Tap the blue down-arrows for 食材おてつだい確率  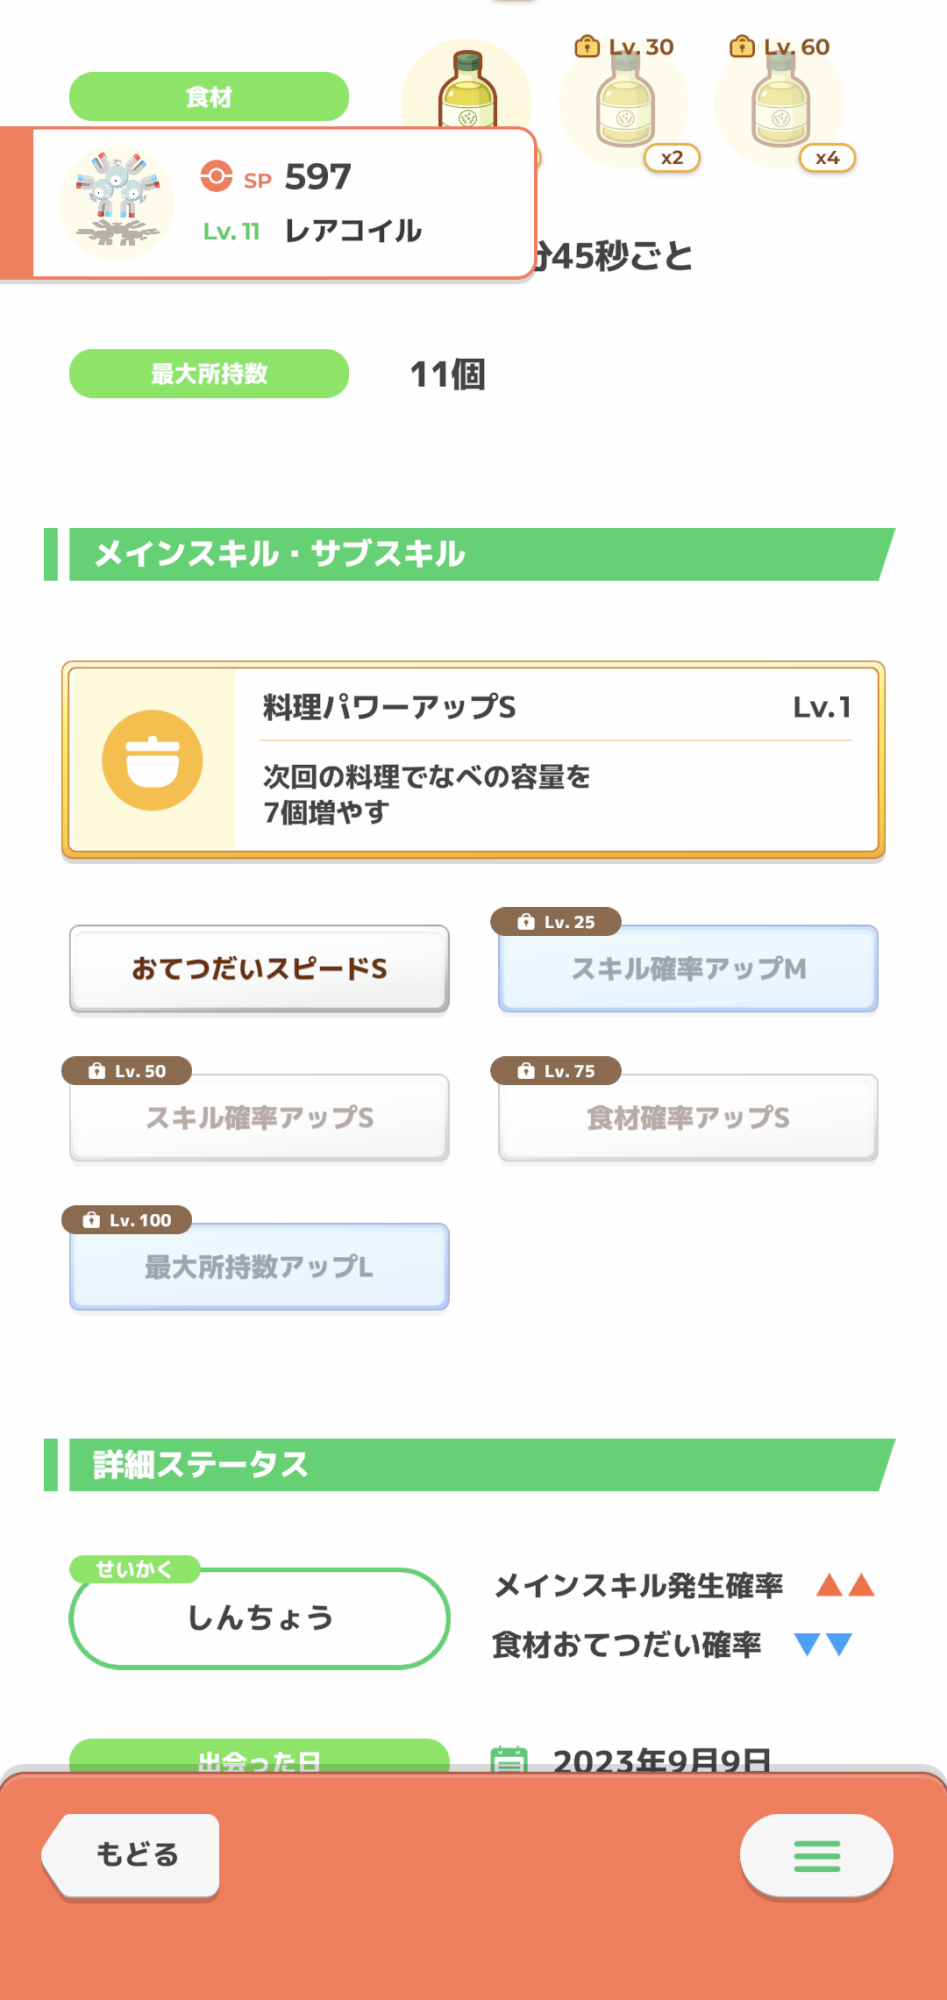tap(822, 1644)
